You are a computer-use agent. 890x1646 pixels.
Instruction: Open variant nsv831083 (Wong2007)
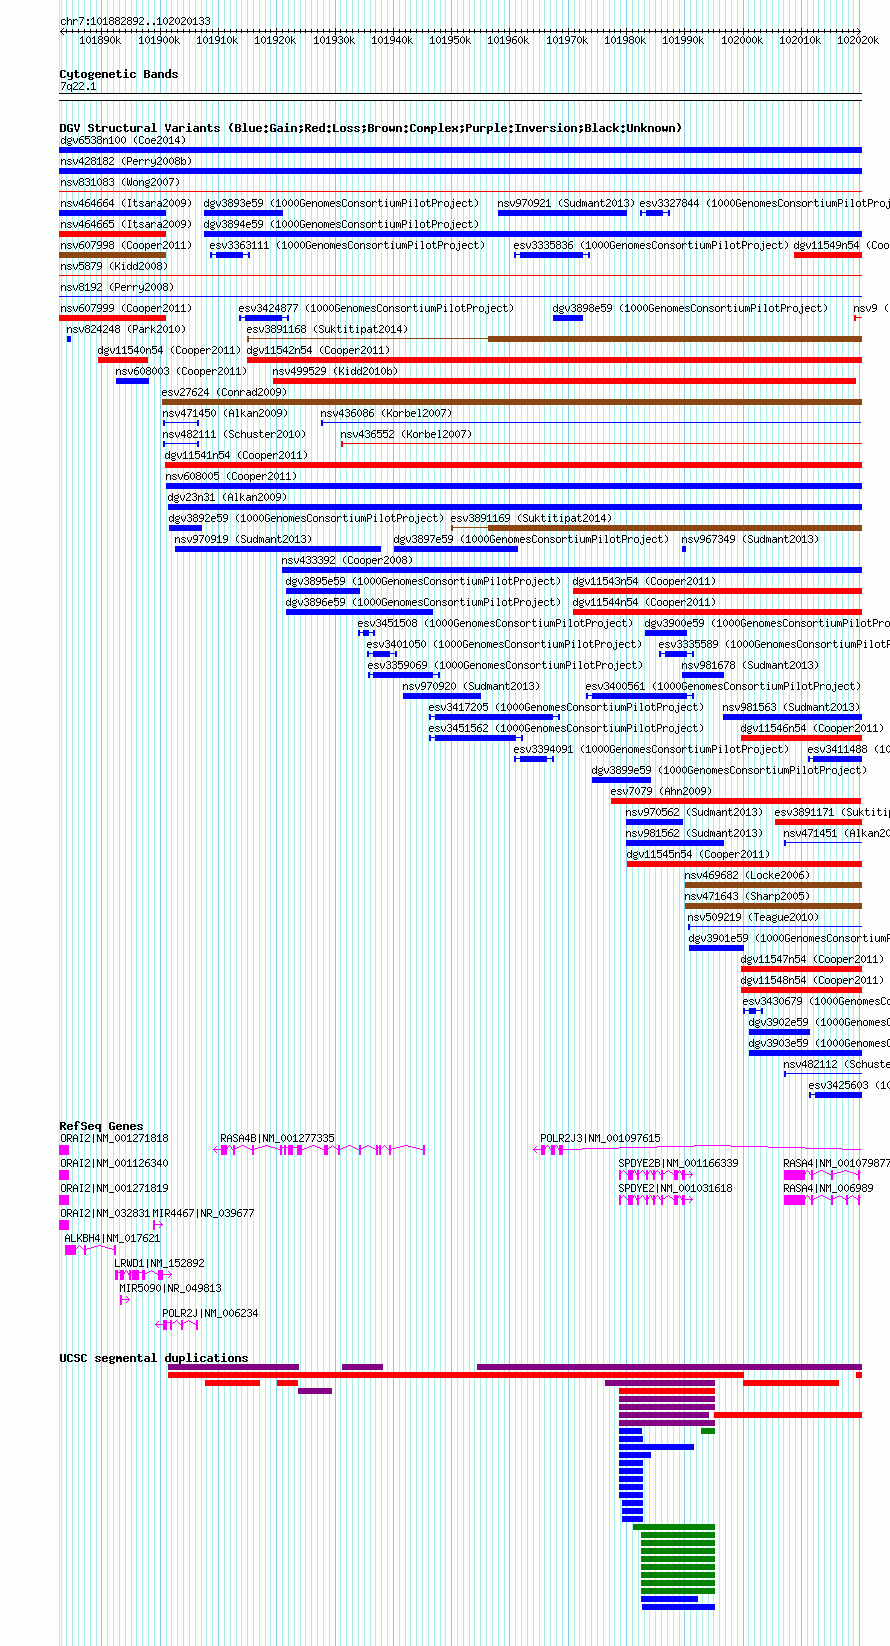click(x=120, y=182)
